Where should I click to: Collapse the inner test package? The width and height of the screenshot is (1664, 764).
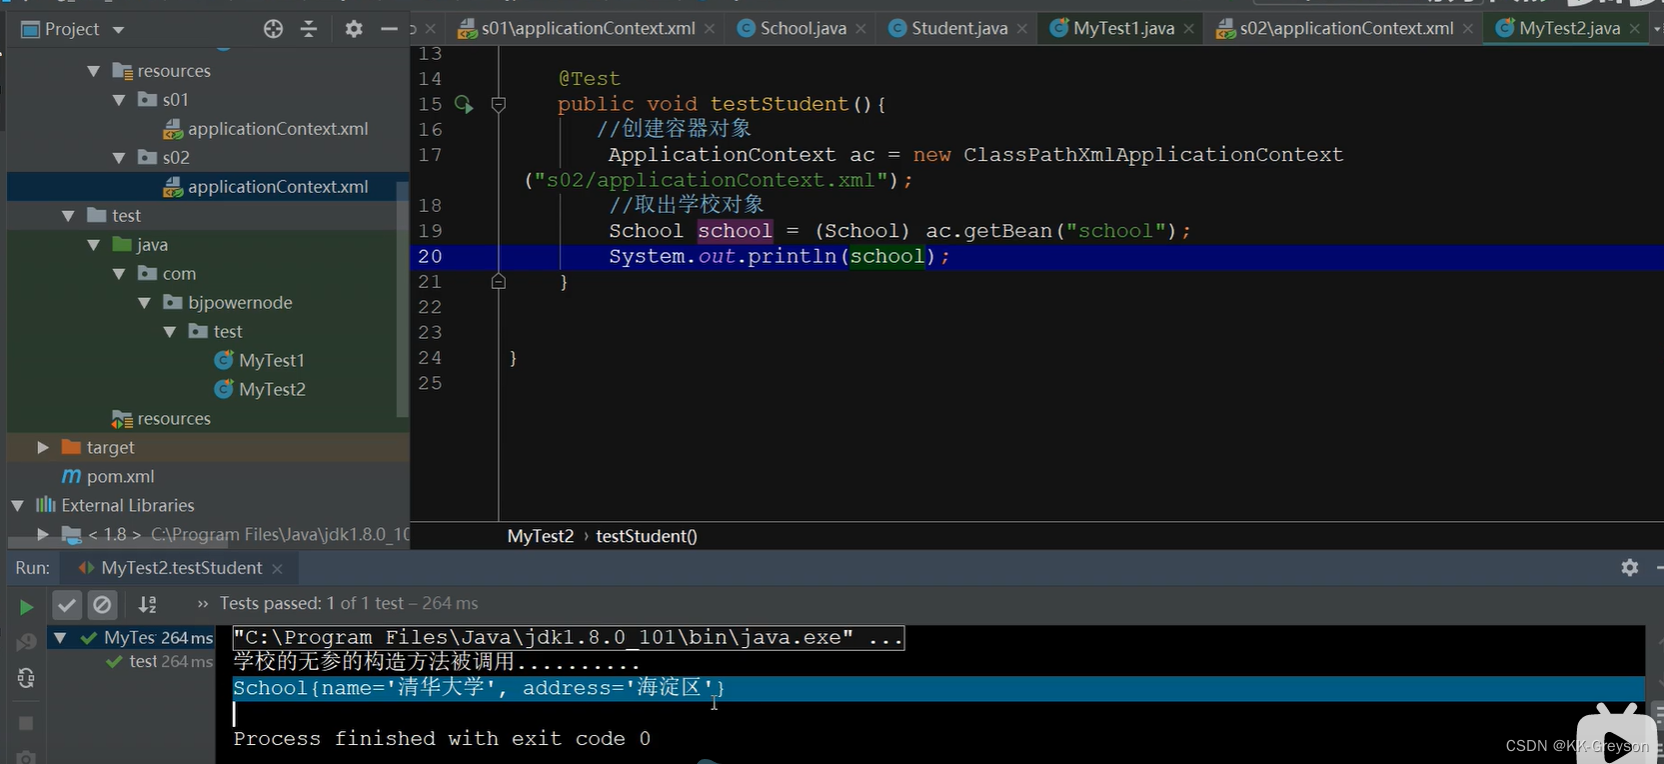(170, 332)
